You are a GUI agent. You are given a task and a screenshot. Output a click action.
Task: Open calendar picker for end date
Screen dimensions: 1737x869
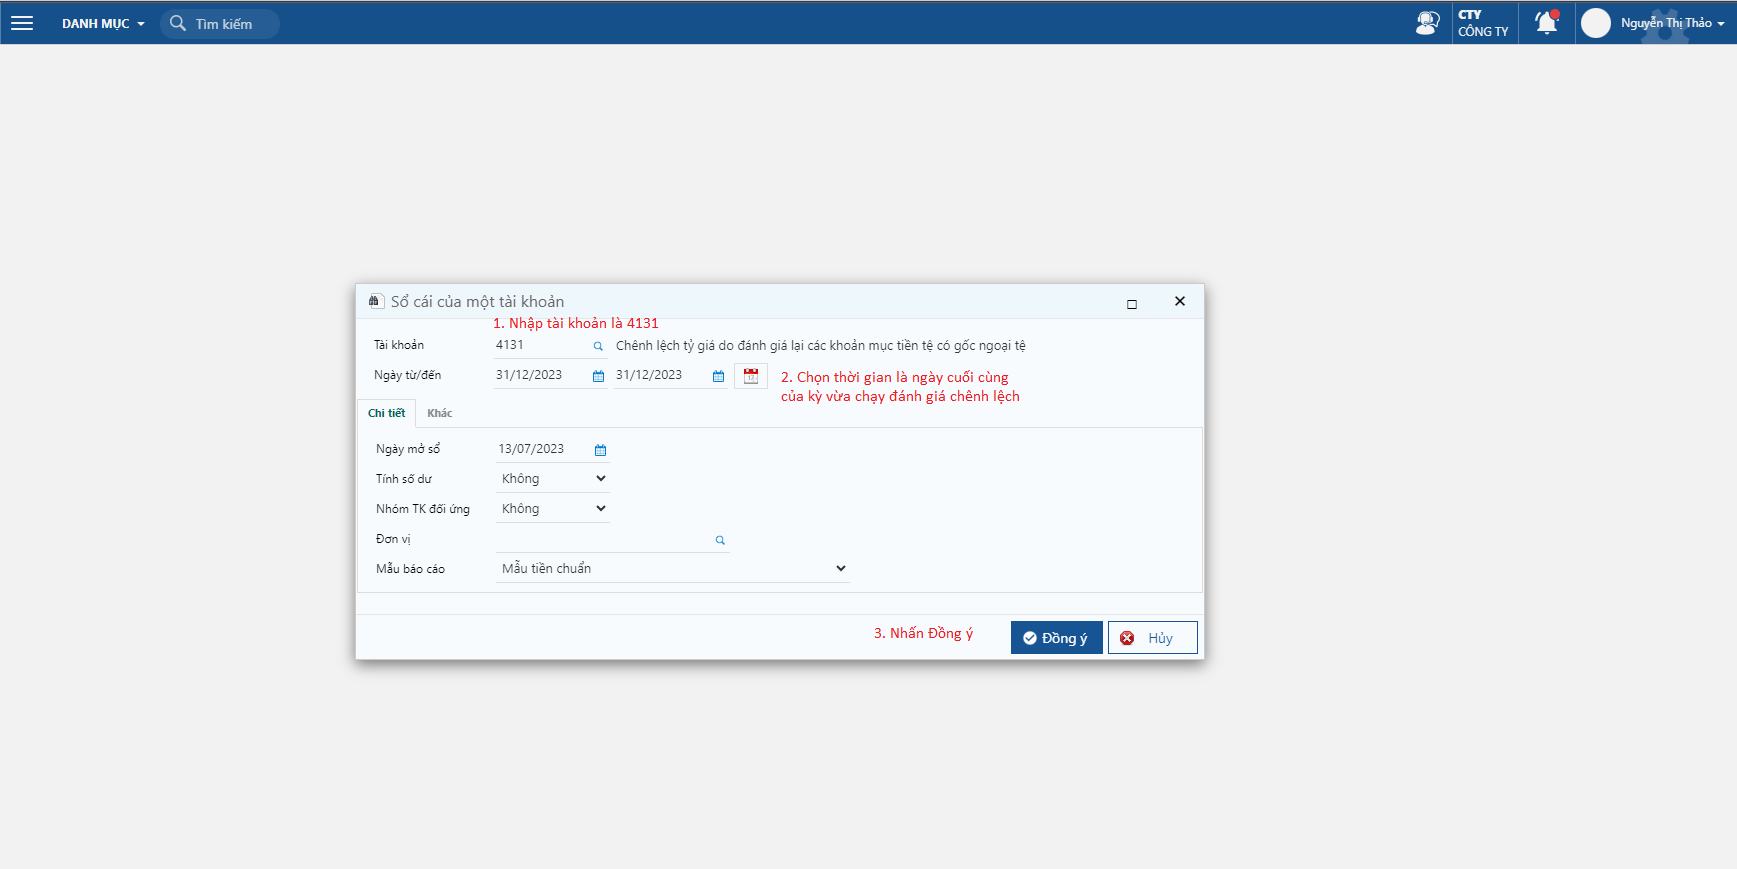[718, 376]
